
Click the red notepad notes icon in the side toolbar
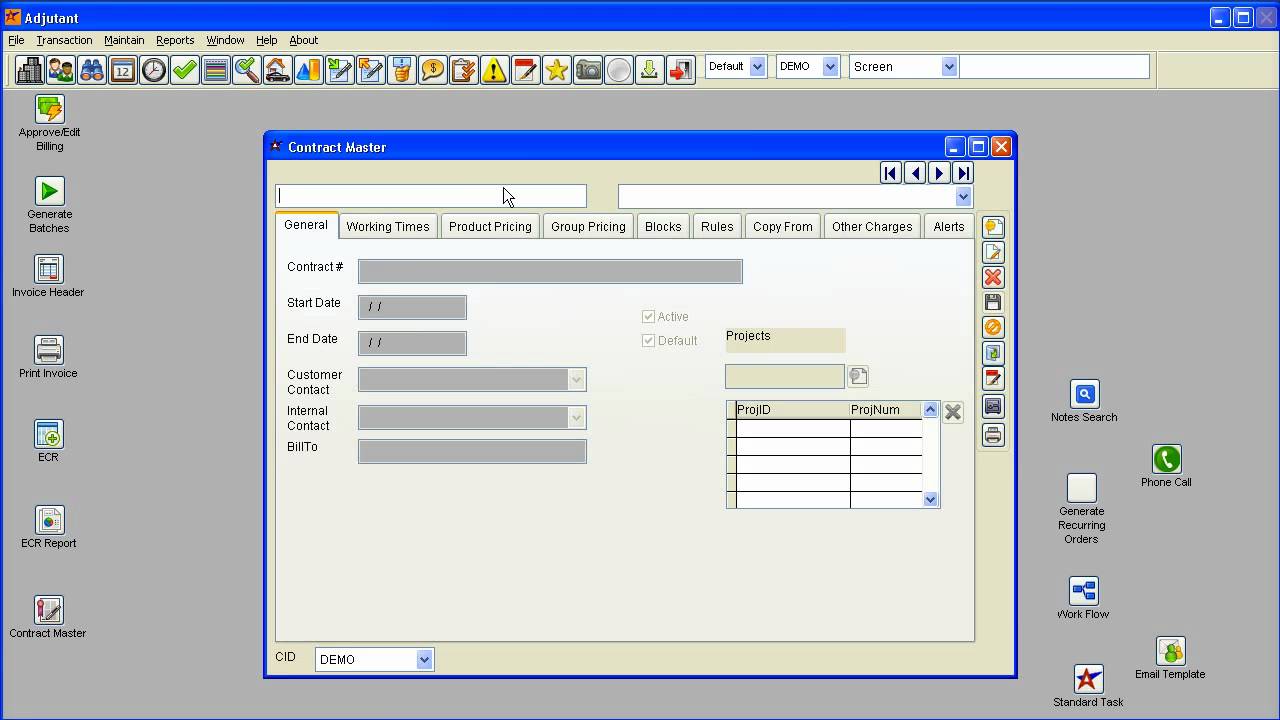[993, 378]
